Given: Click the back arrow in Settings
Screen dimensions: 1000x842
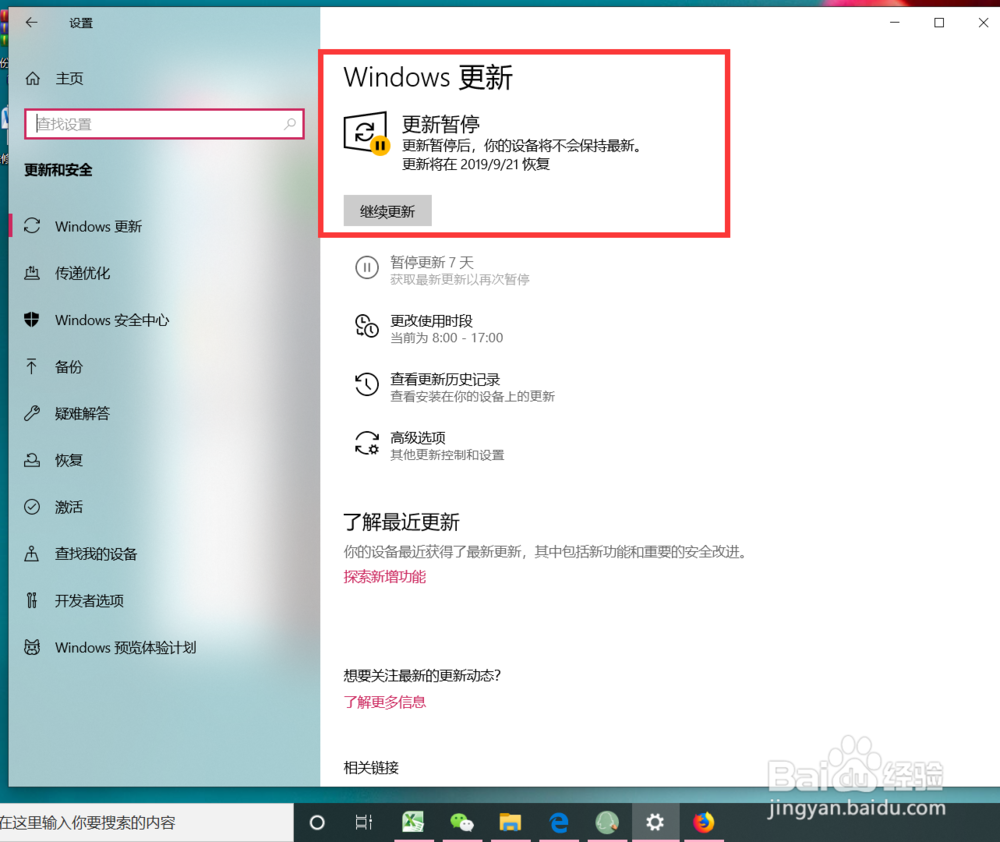Looking at the screenshot, I should (x=31, y=22).
